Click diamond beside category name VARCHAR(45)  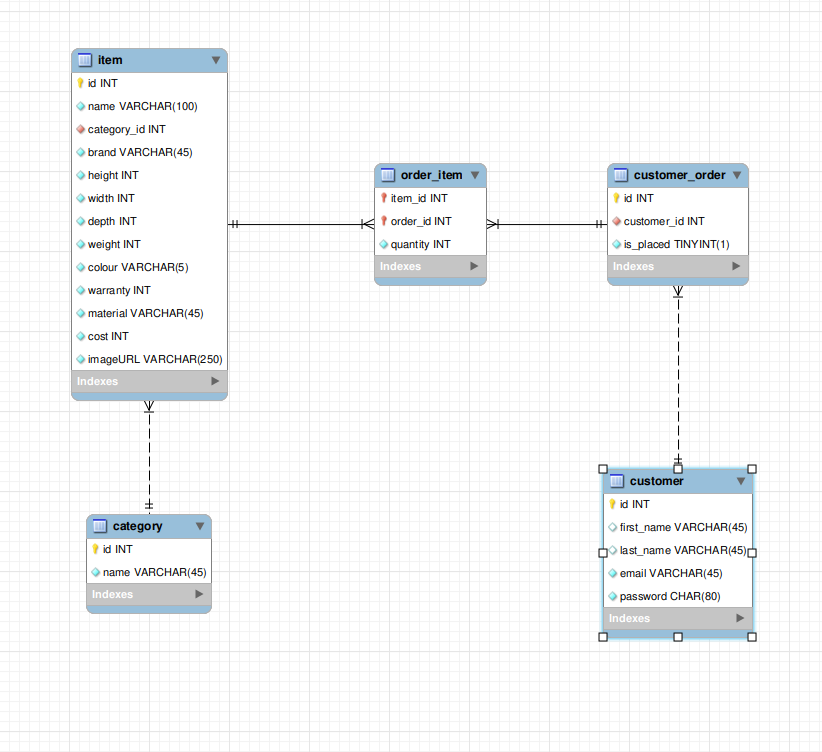(x=95, y=572)
